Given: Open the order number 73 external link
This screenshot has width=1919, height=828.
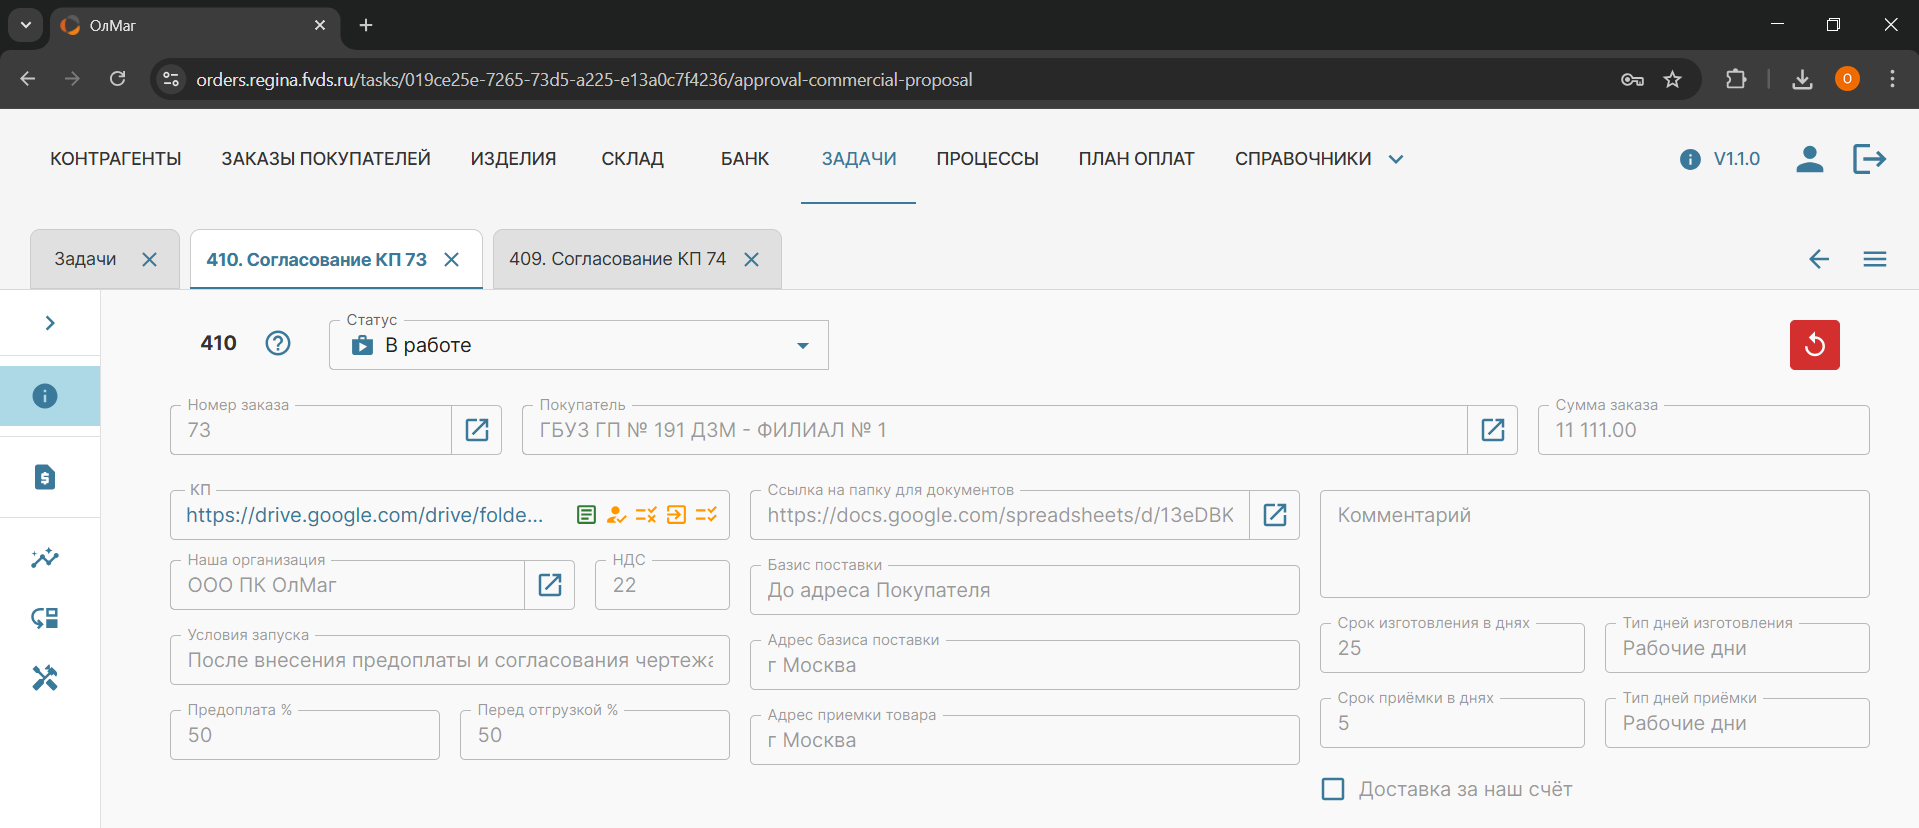Looking at the screenshot, I should 477,430.
